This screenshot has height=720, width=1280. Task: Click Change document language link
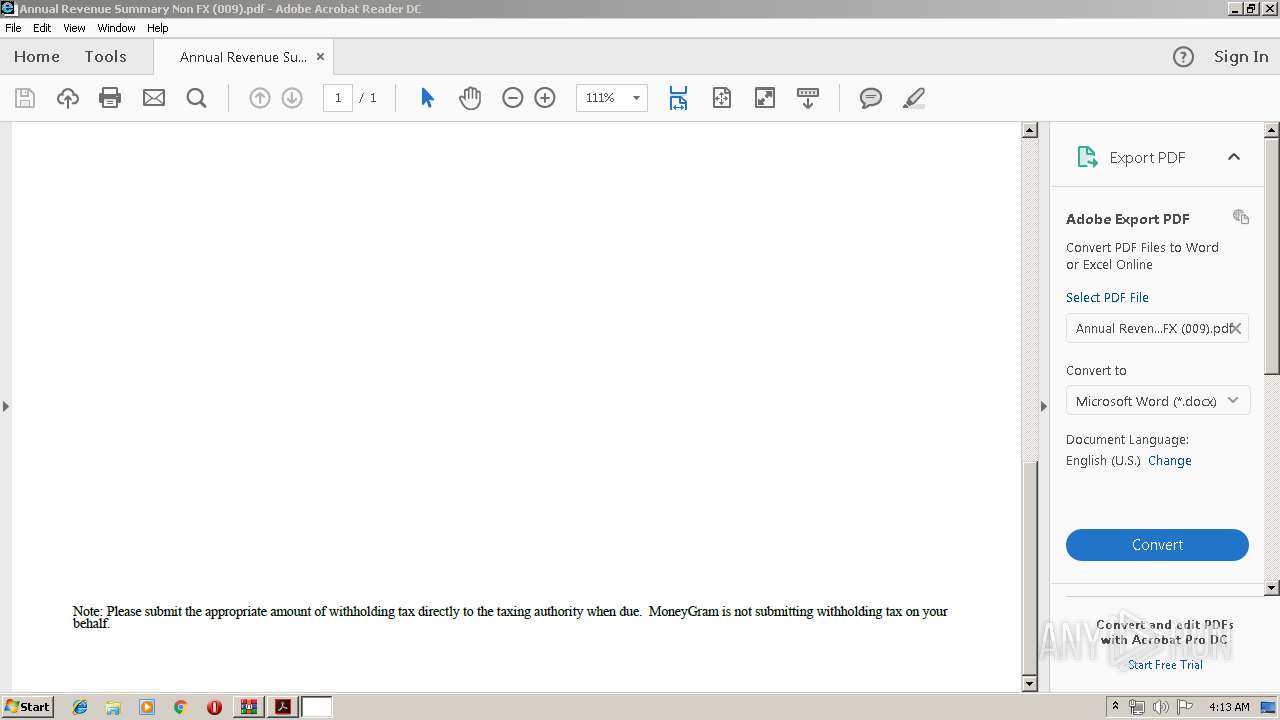[x=1169, y=461]
